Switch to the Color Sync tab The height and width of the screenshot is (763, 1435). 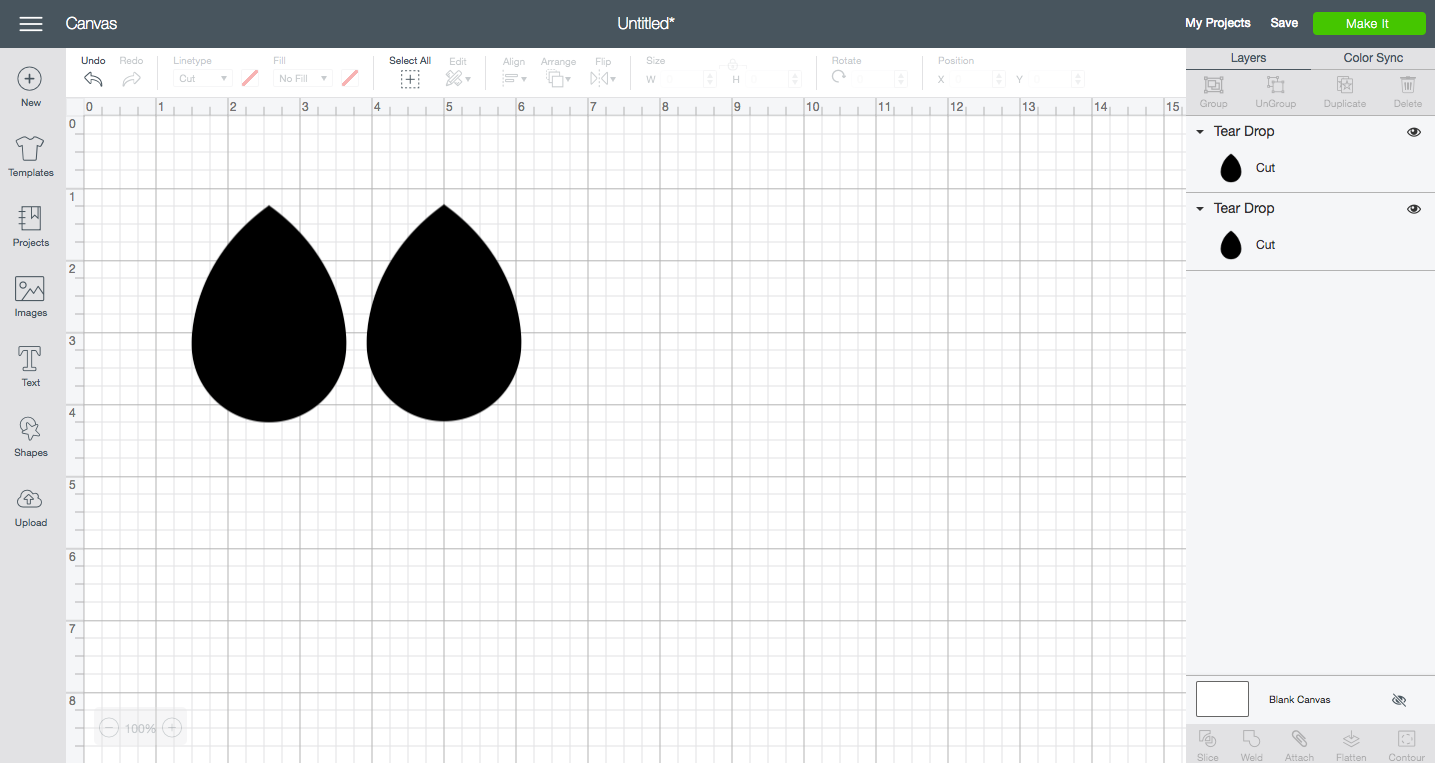1373,58
